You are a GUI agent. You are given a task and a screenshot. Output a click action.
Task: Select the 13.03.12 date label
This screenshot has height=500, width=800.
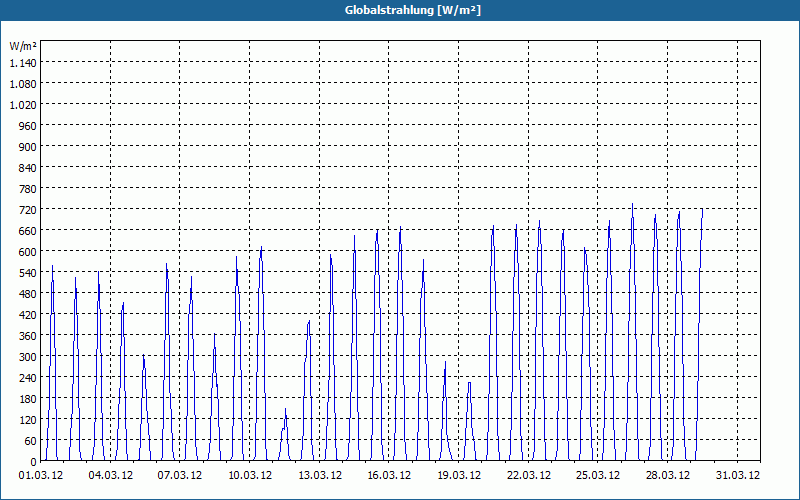point(320,476)
